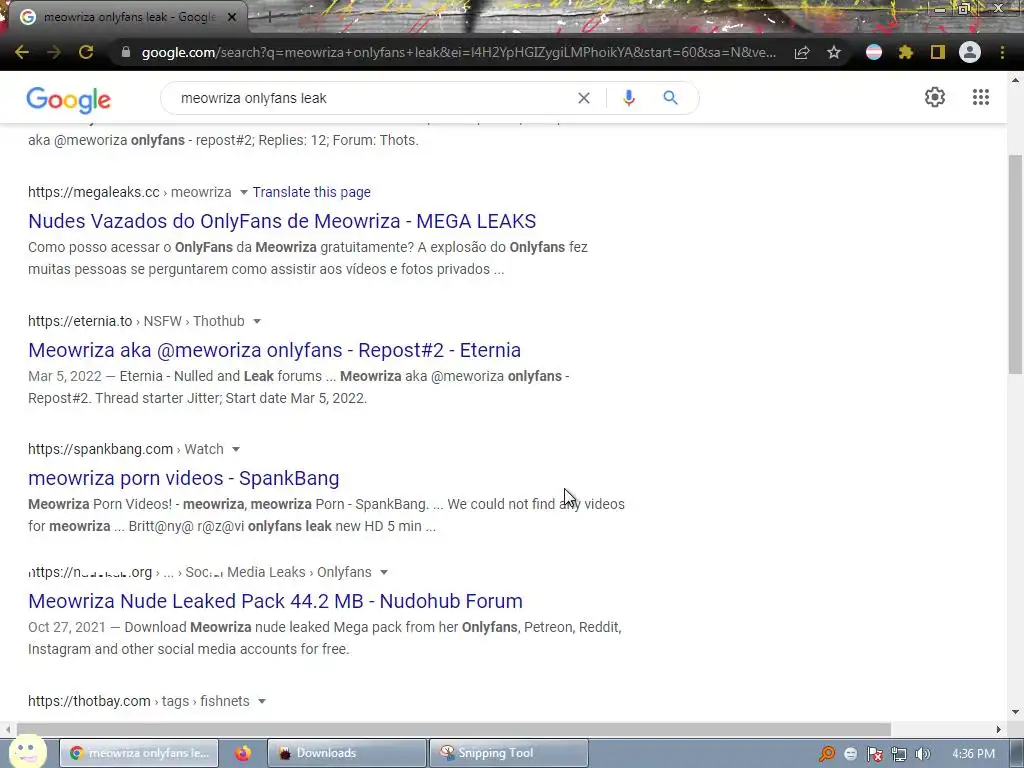The height and width of the screenshot is (768, 1024).
Task: Click the horizontal scroll right arrow
Action: (x=998, y=729)
